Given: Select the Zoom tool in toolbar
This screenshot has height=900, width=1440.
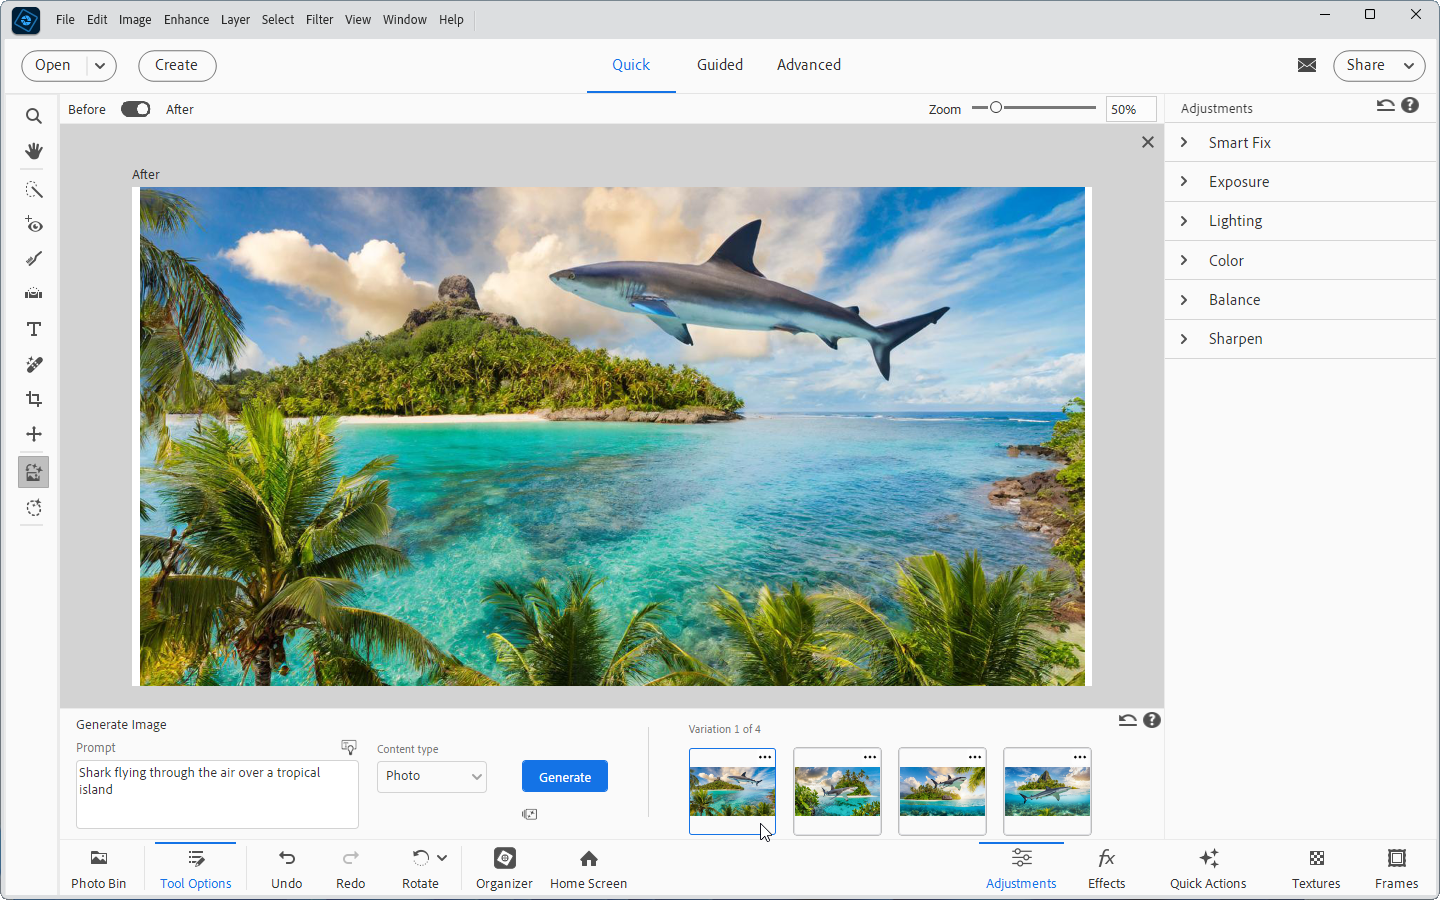Looking at the screenshot, I should pyautogui.click(x=34, y=116).
